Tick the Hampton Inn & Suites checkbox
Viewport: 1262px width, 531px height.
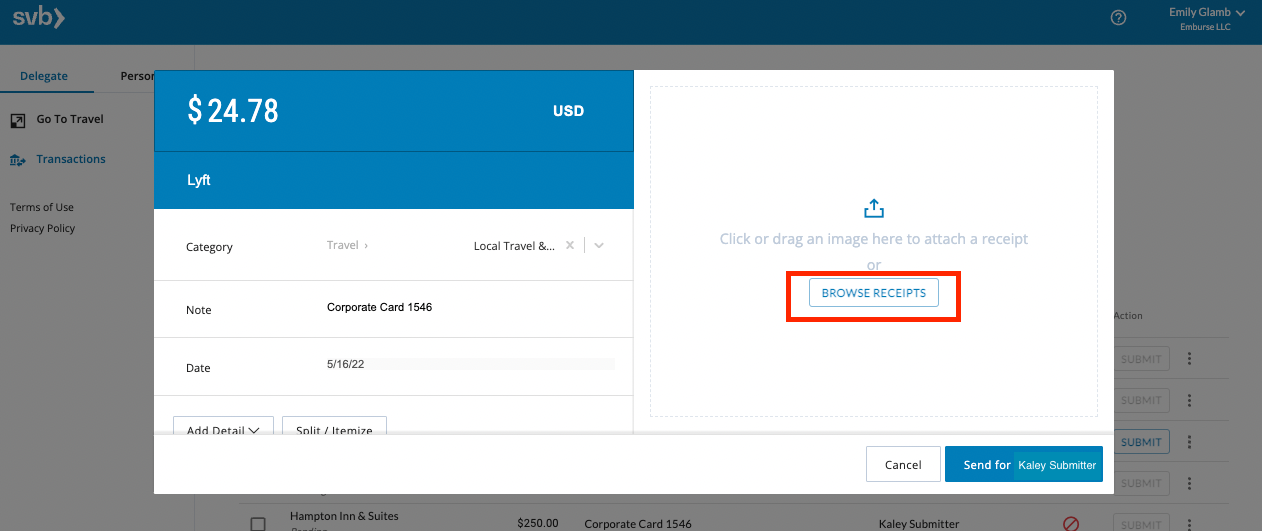tap(258, 524)
